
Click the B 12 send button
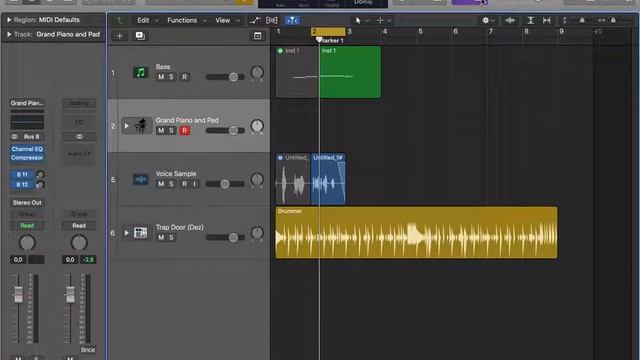[22, 184]
